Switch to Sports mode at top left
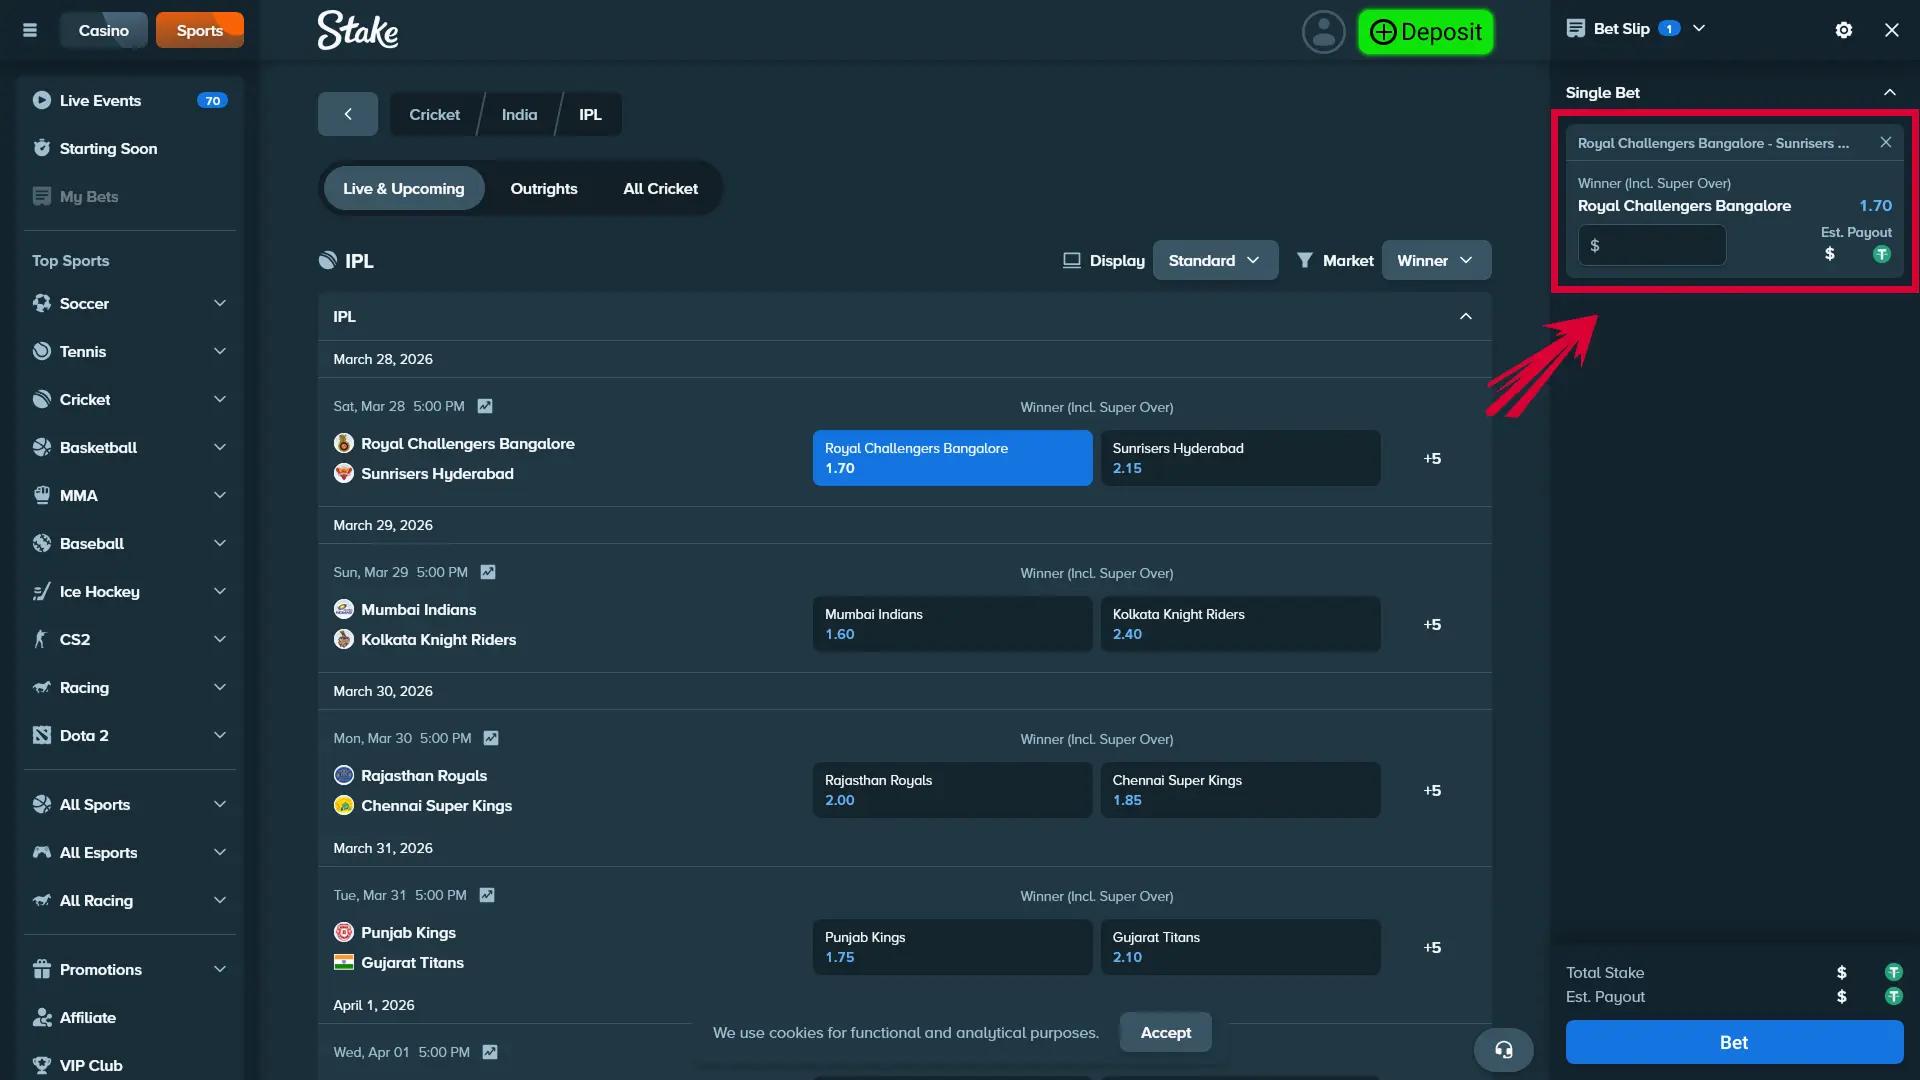This screenshot has height=1080, width=1920. [199, 30]
